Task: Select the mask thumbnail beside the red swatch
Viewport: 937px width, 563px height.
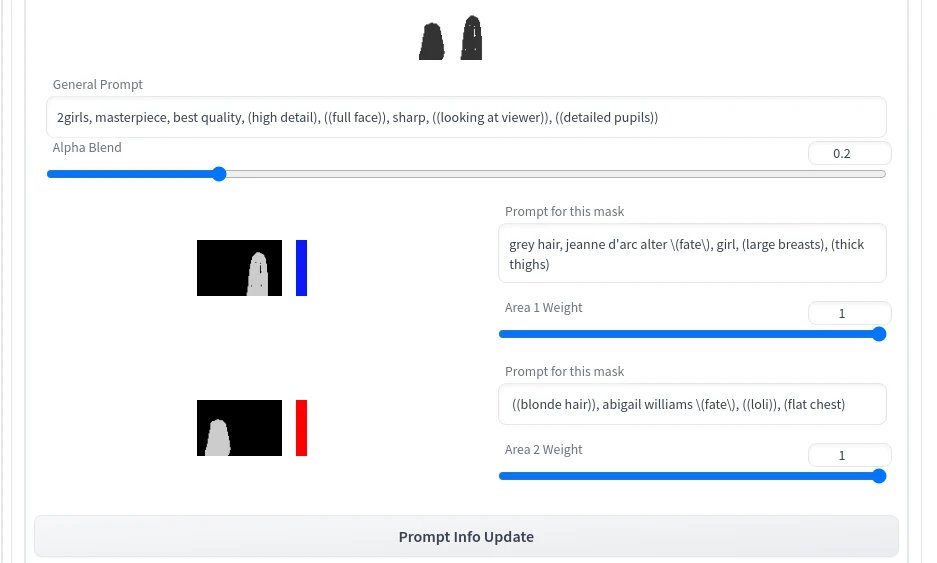Action: click(x=239, y=428)
